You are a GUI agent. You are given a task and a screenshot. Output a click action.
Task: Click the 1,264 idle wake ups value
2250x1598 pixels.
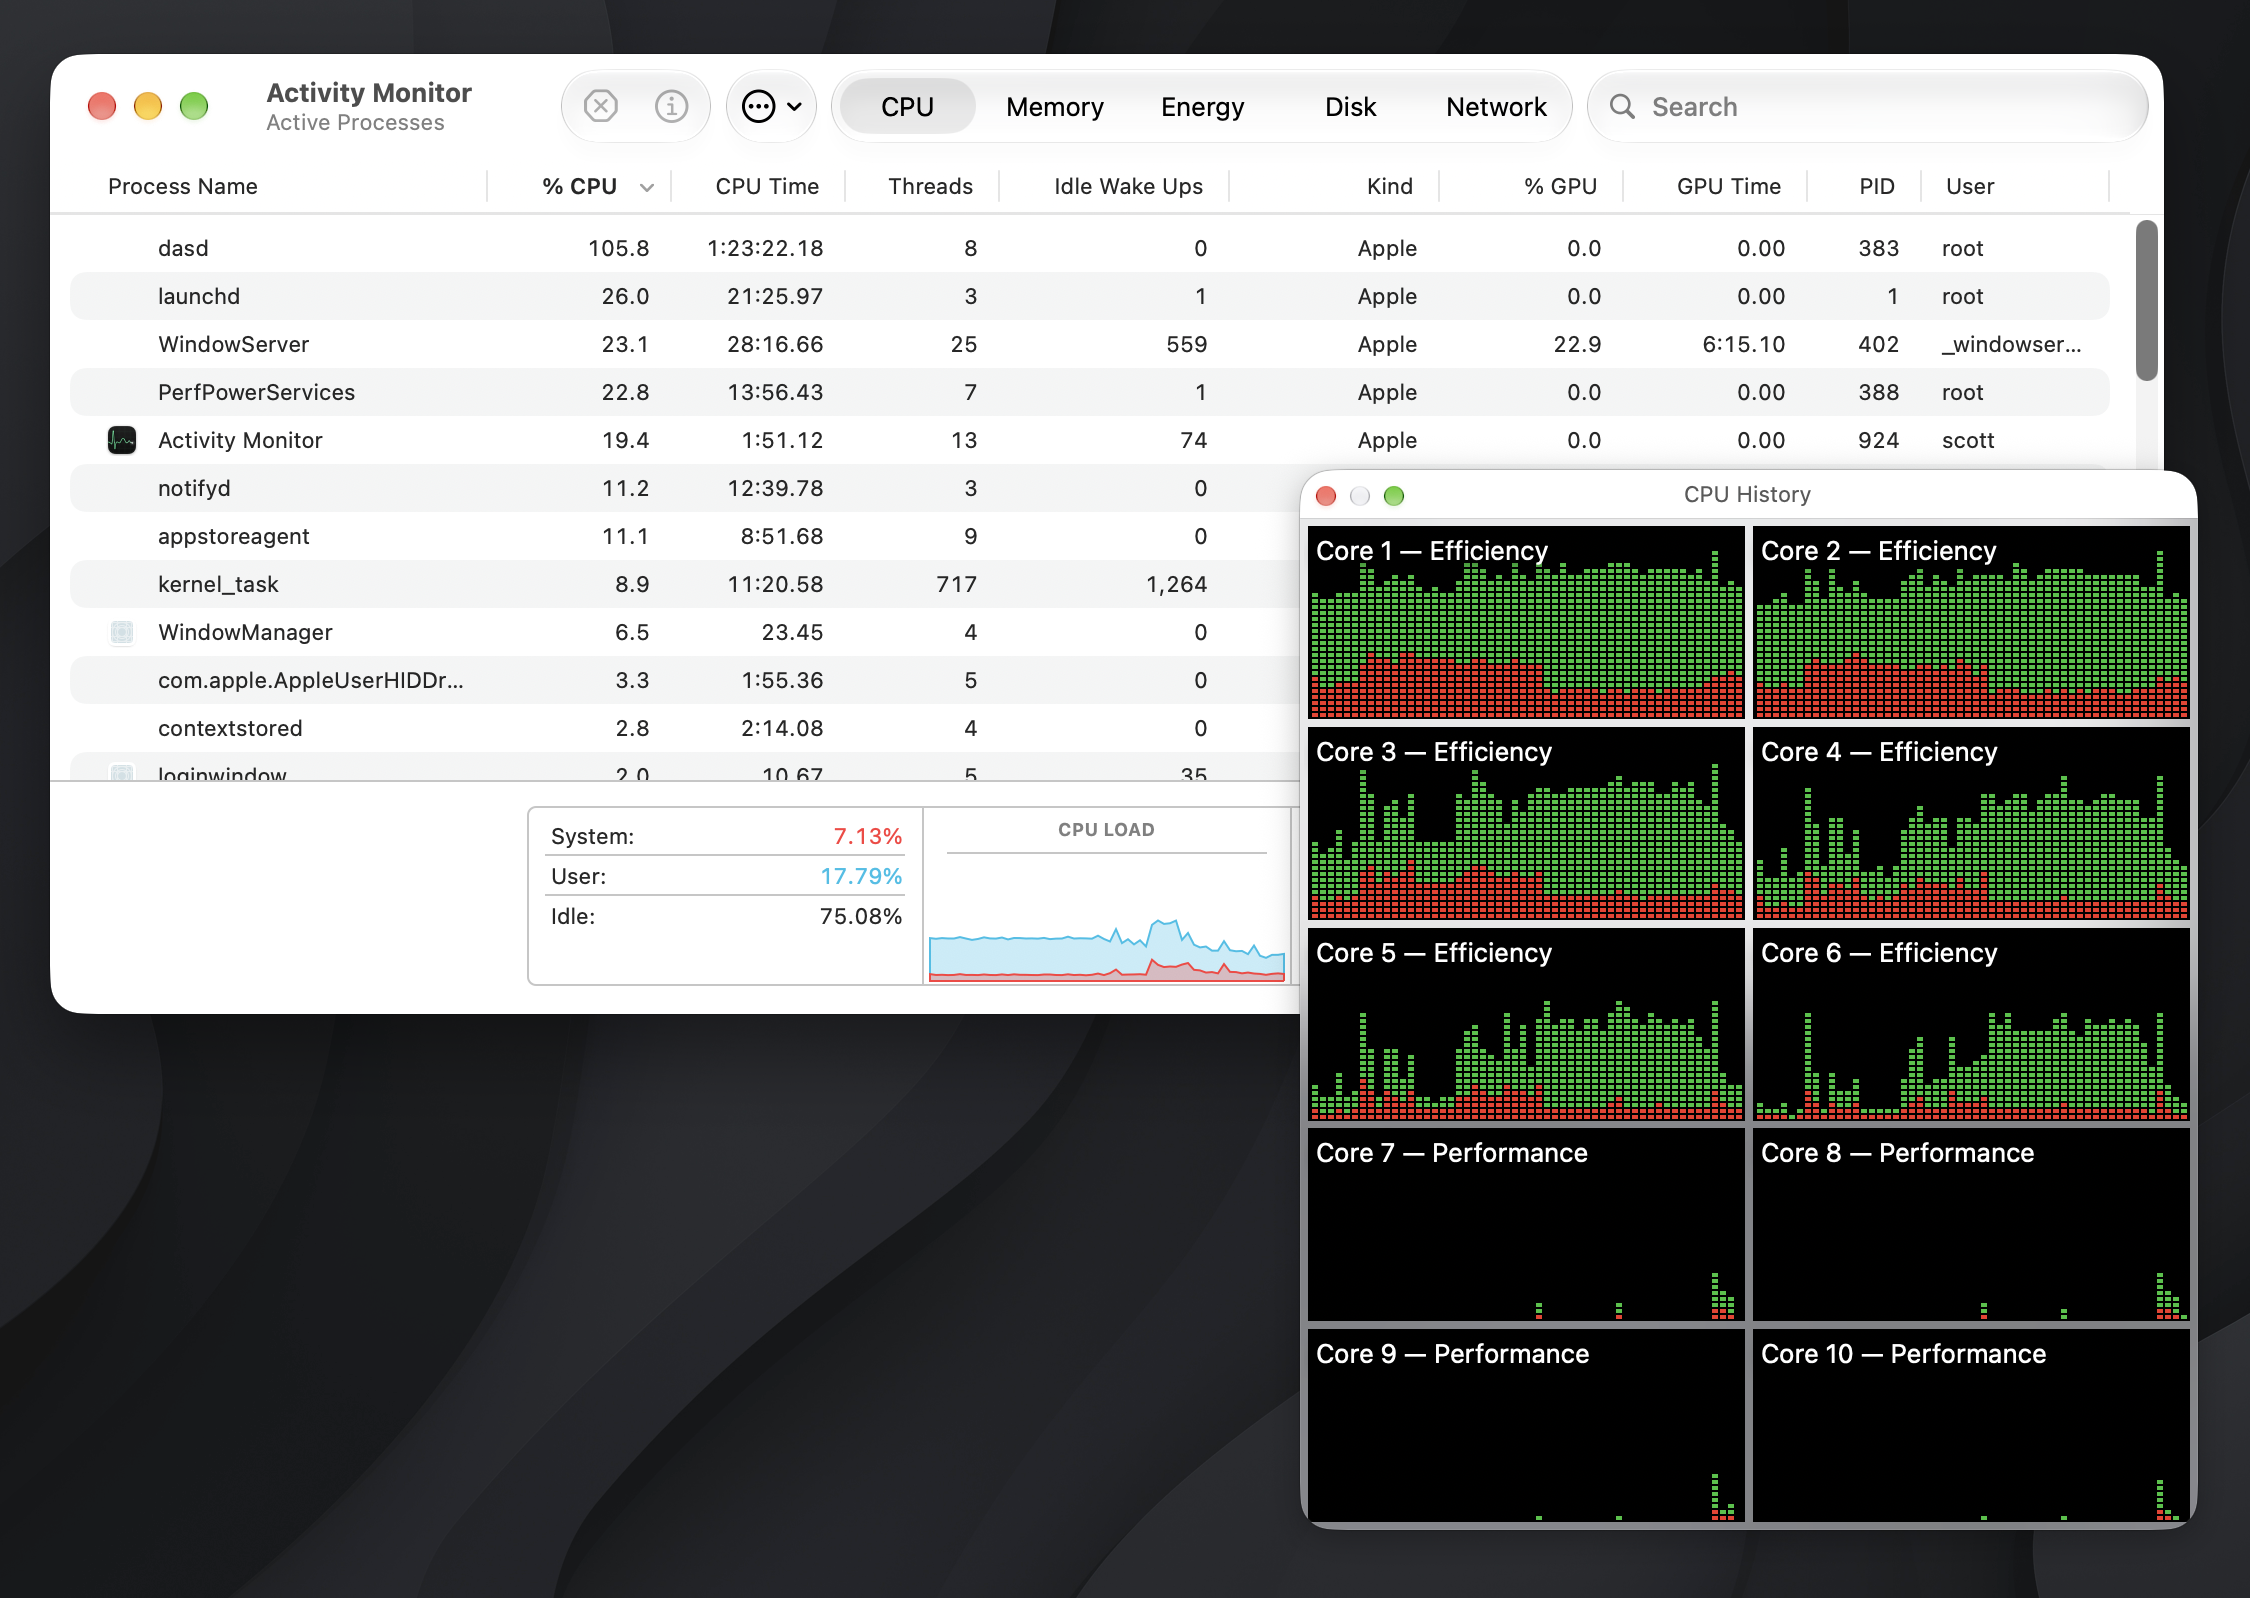click(1176, 584)
